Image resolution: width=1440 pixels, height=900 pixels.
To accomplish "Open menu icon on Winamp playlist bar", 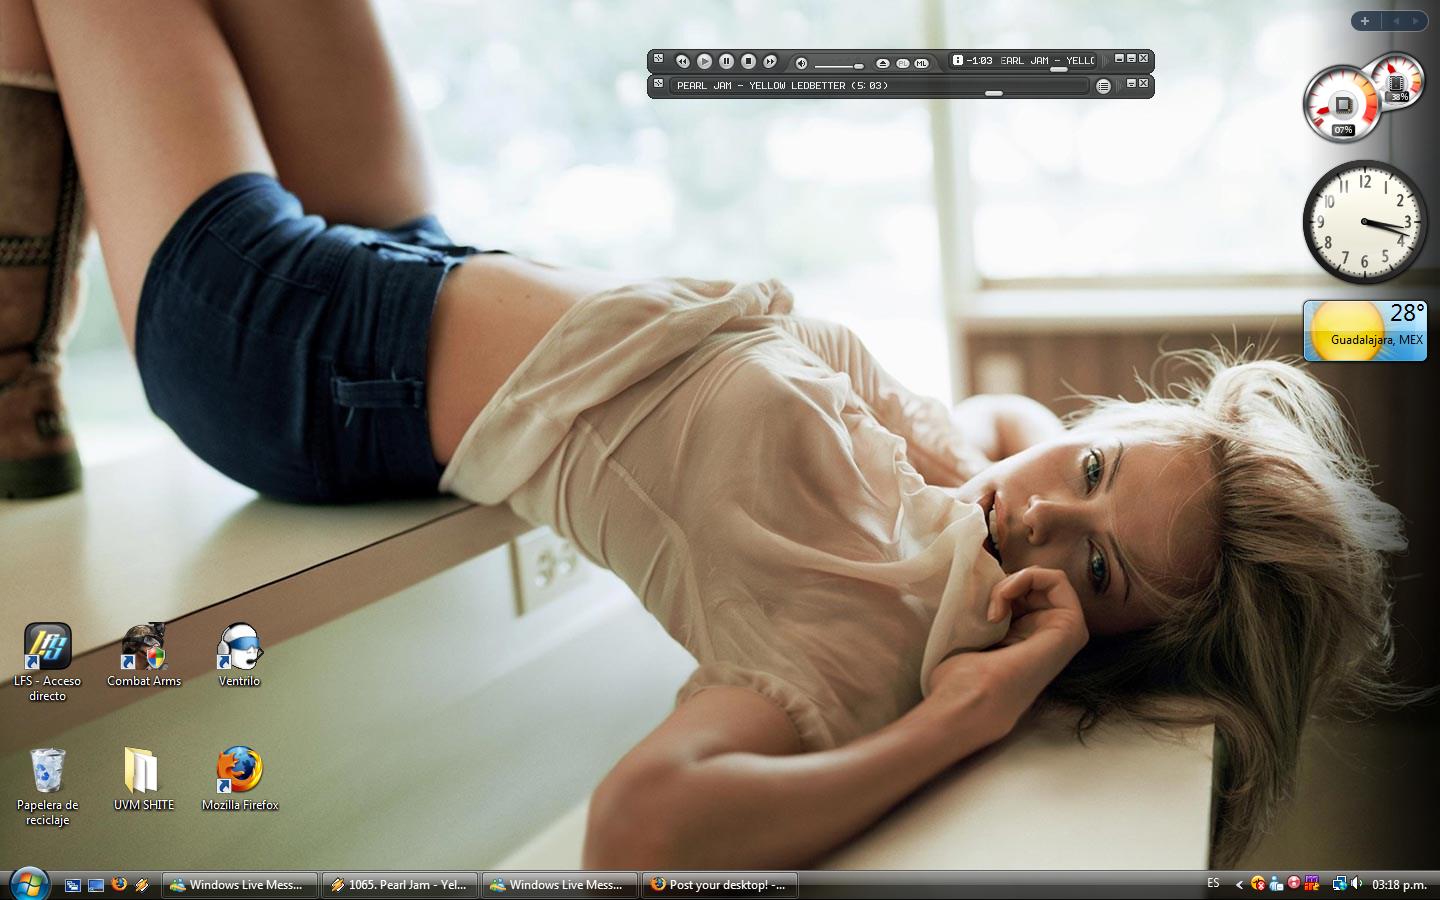I will coord(658,84).
